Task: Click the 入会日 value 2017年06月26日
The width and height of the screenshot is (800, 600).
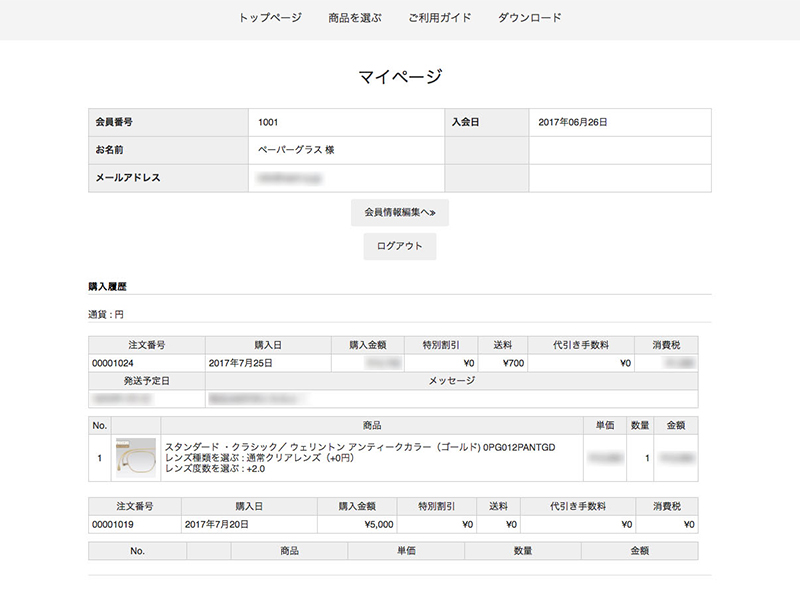Action: coord(572,122)
